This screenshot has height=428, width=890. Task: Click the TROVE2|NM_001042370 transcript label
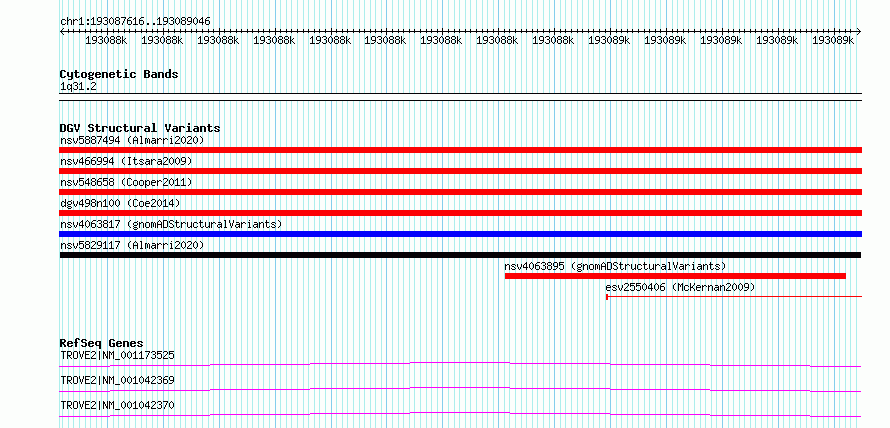pyautogui.click(x=117, y=405)
